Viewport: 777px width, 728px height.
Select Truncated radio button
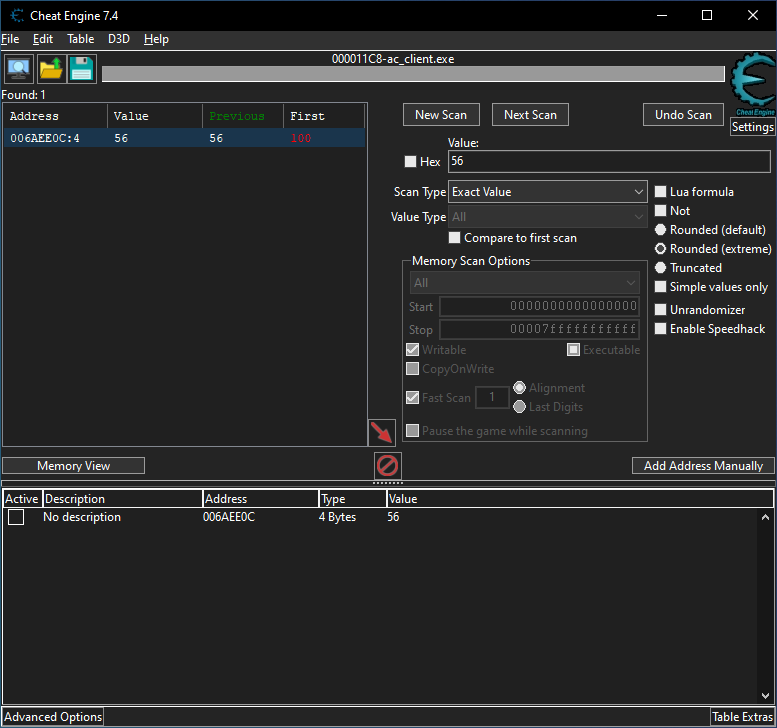point(661,268)
